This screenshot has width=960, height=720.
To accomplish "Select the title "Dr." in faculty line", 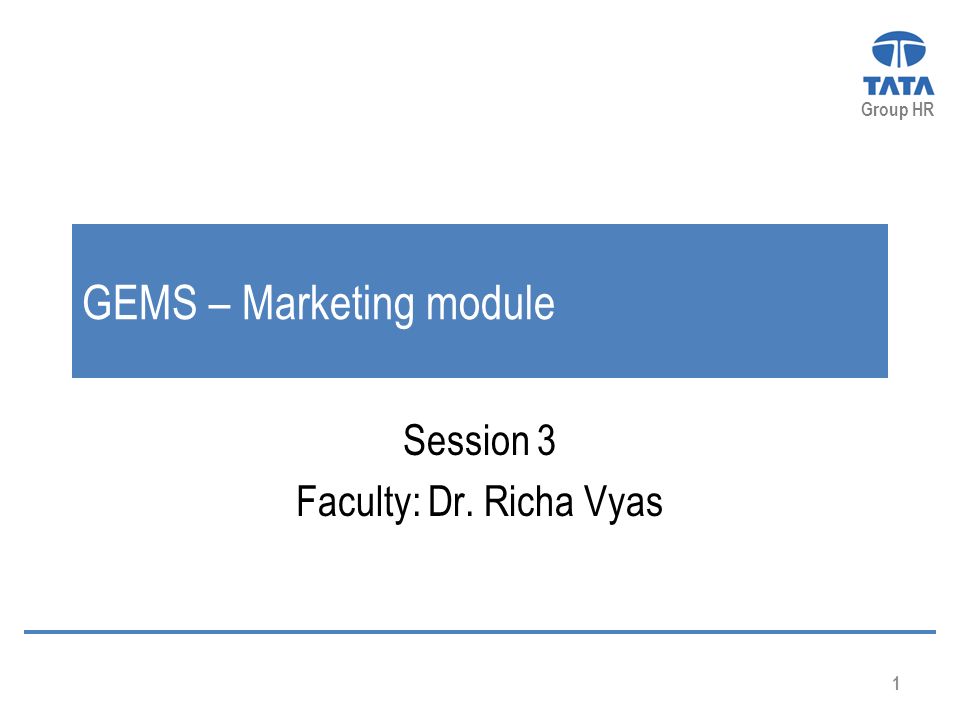I will (x=451, y=501).
